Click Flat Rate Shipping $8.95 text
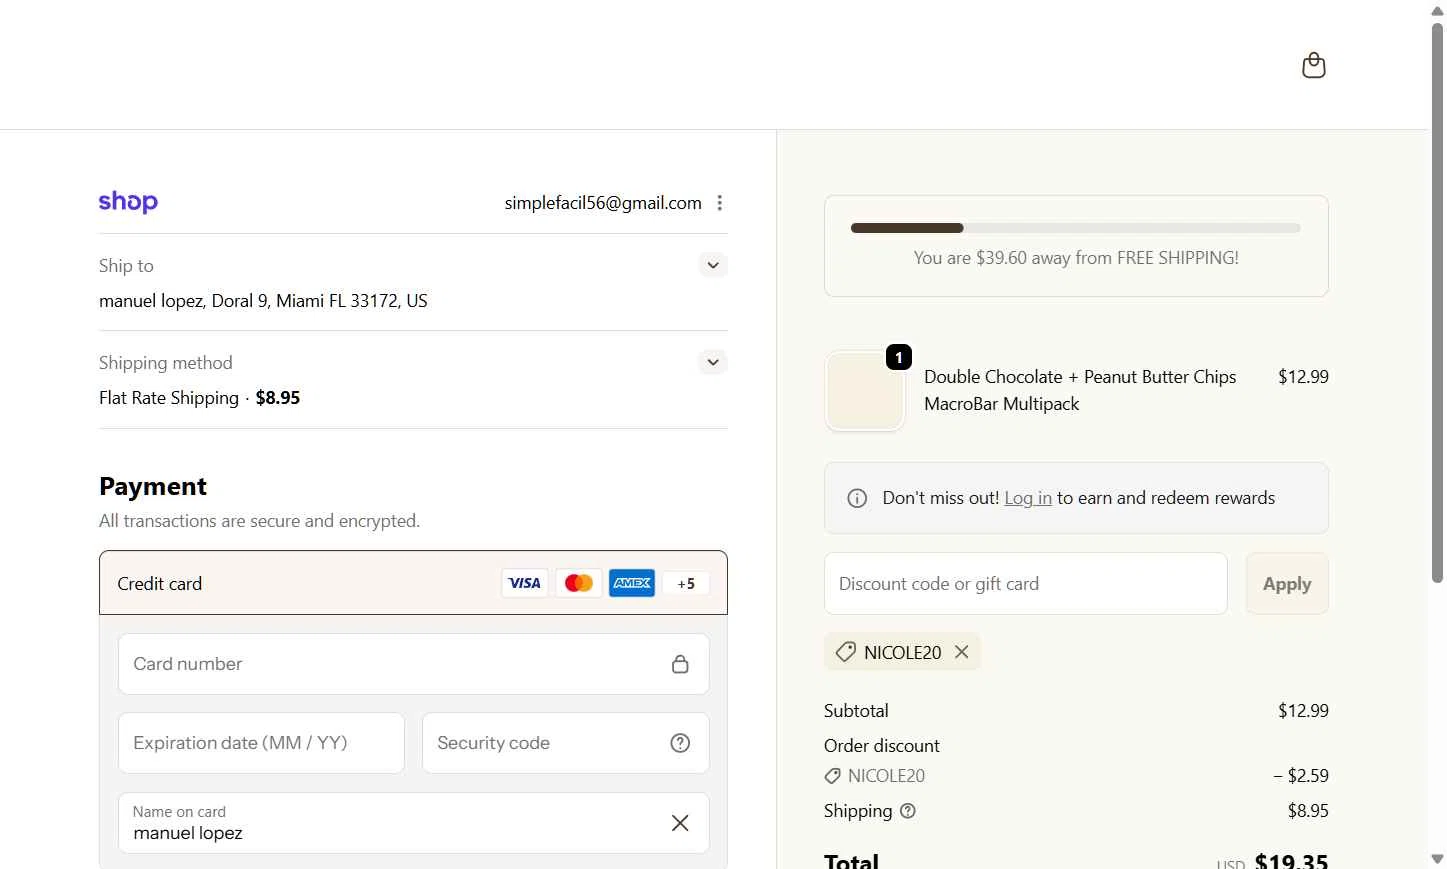 coord(199,398)
